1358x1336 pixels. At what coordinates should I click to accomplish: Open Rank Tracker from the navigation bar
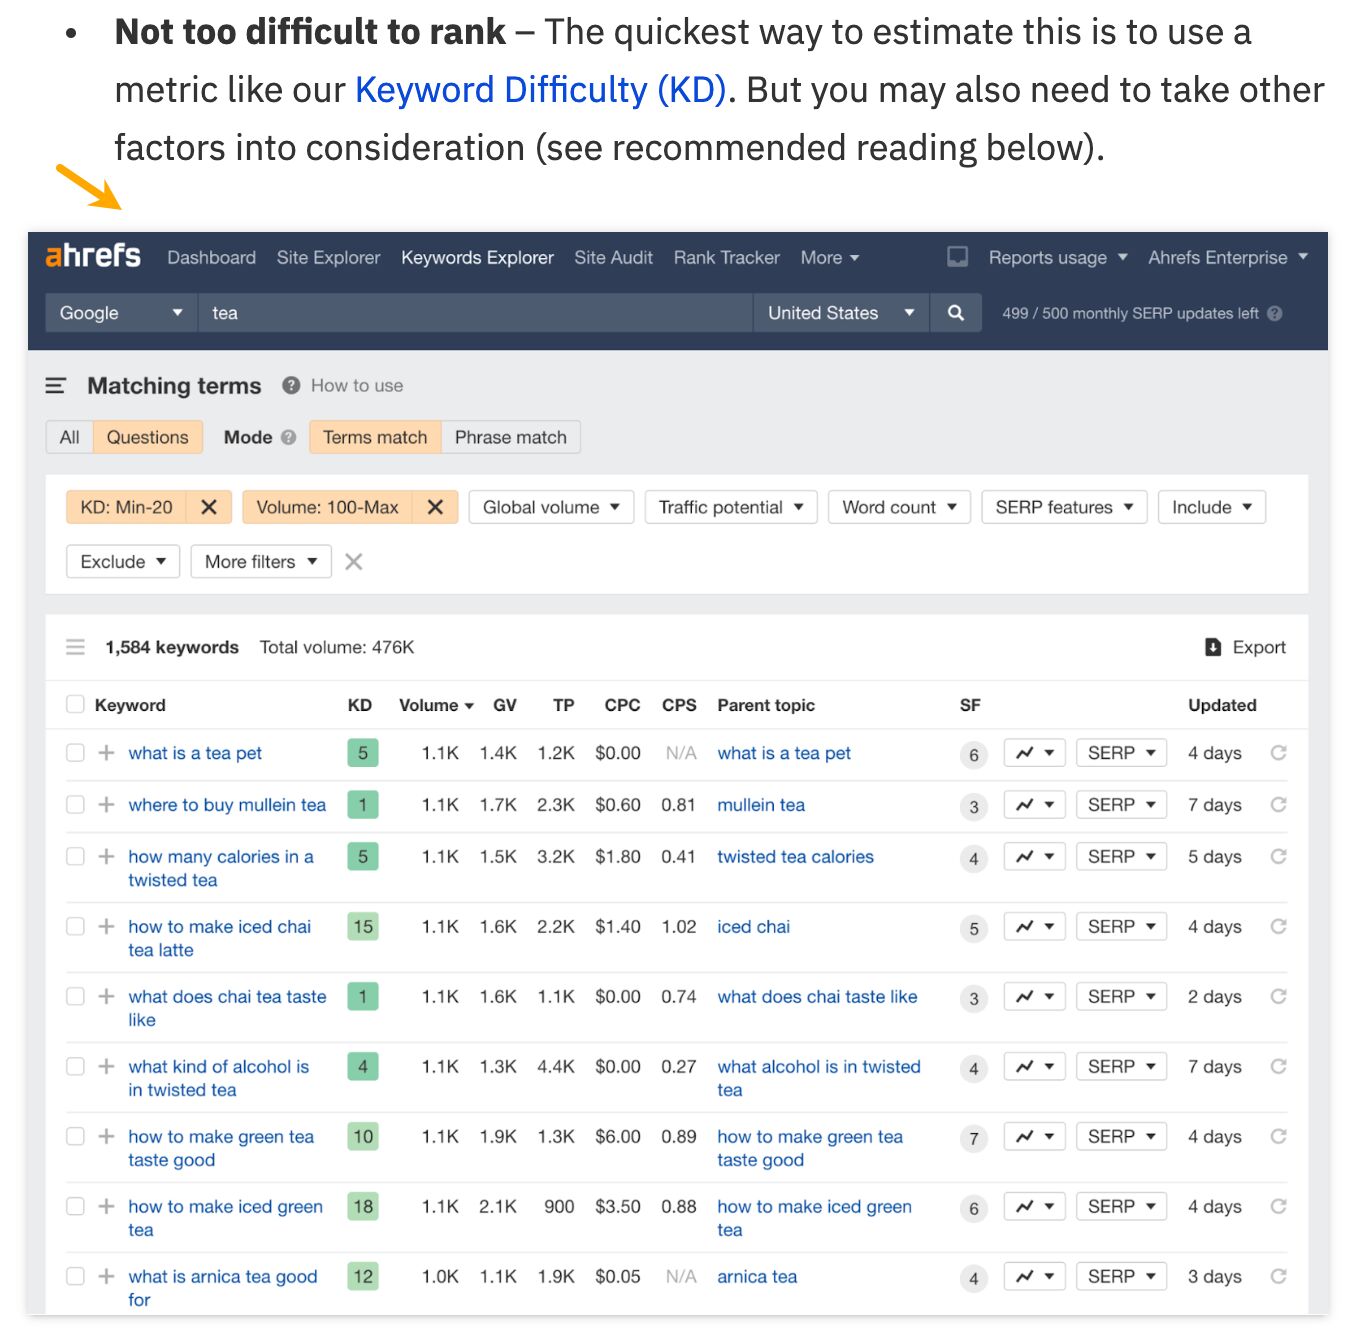point(726,257)
